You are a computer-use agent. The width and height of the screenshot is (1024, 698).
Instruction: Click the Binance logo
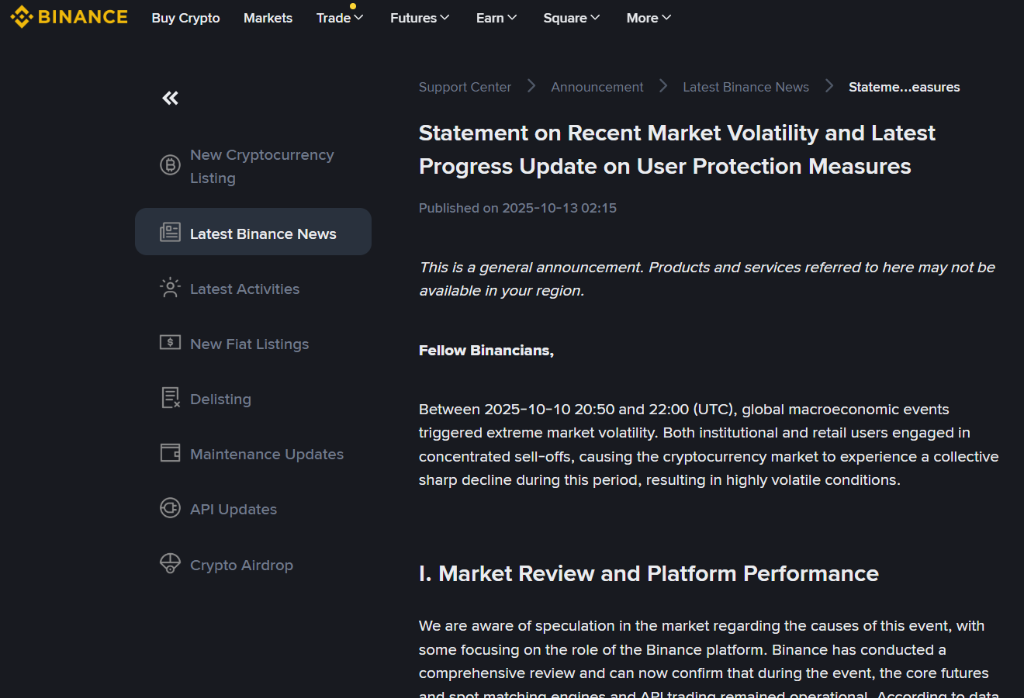click(x=69, y=17)
